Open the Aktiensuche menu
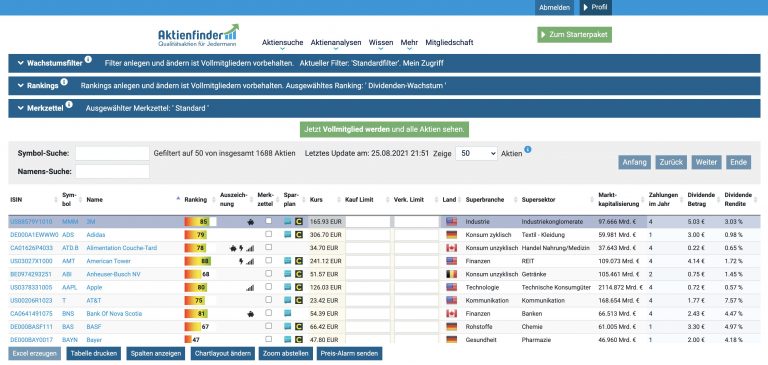 (282, 43)
